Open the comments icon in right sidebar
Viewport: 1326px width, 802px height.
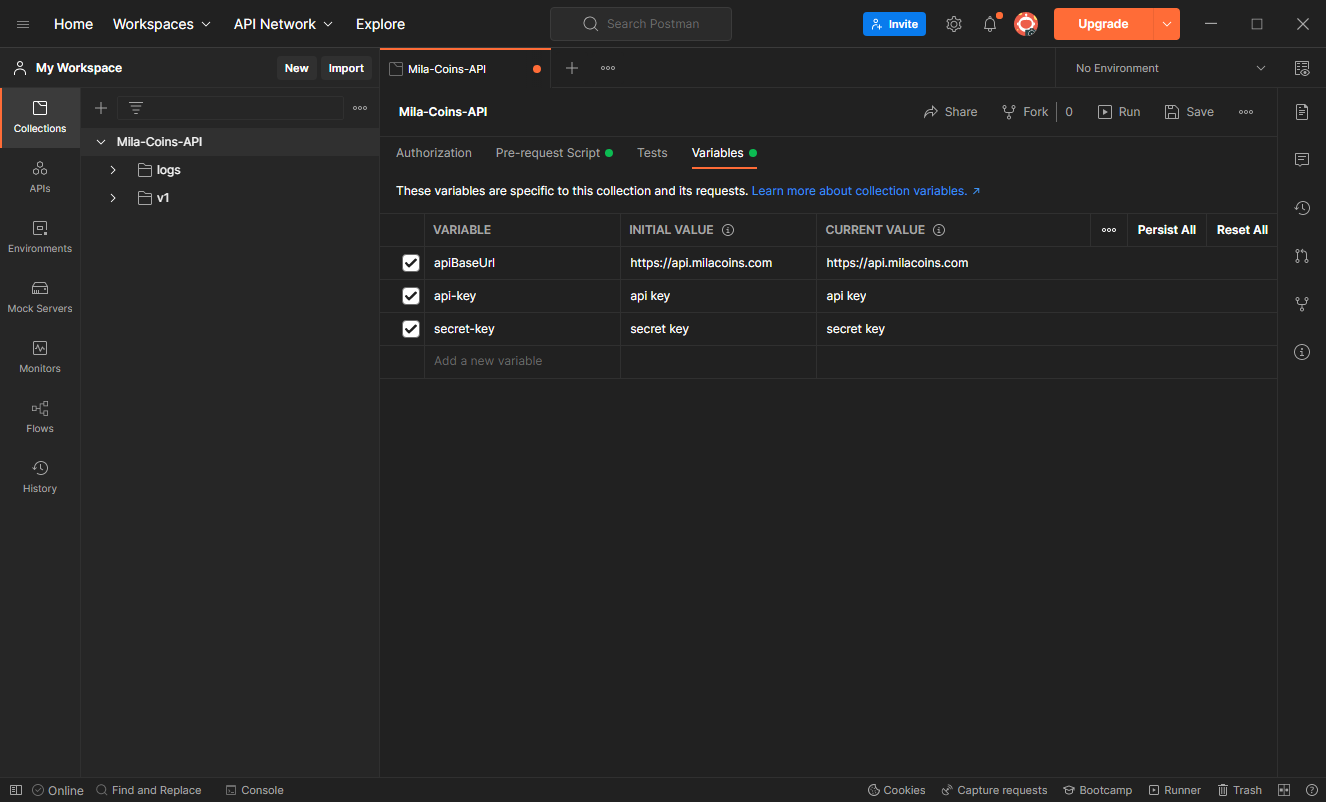(1302, 160)
